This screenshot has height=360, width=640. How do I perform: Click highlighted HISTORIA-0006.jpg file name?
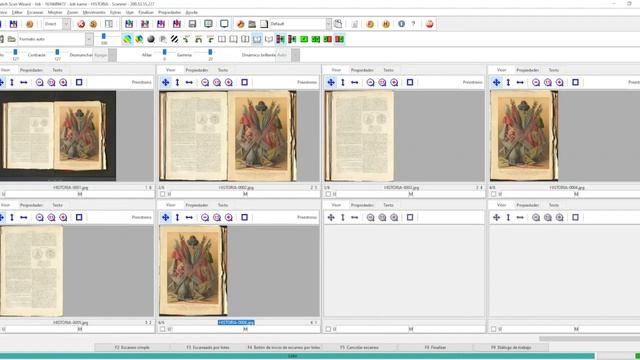(236, 322)
